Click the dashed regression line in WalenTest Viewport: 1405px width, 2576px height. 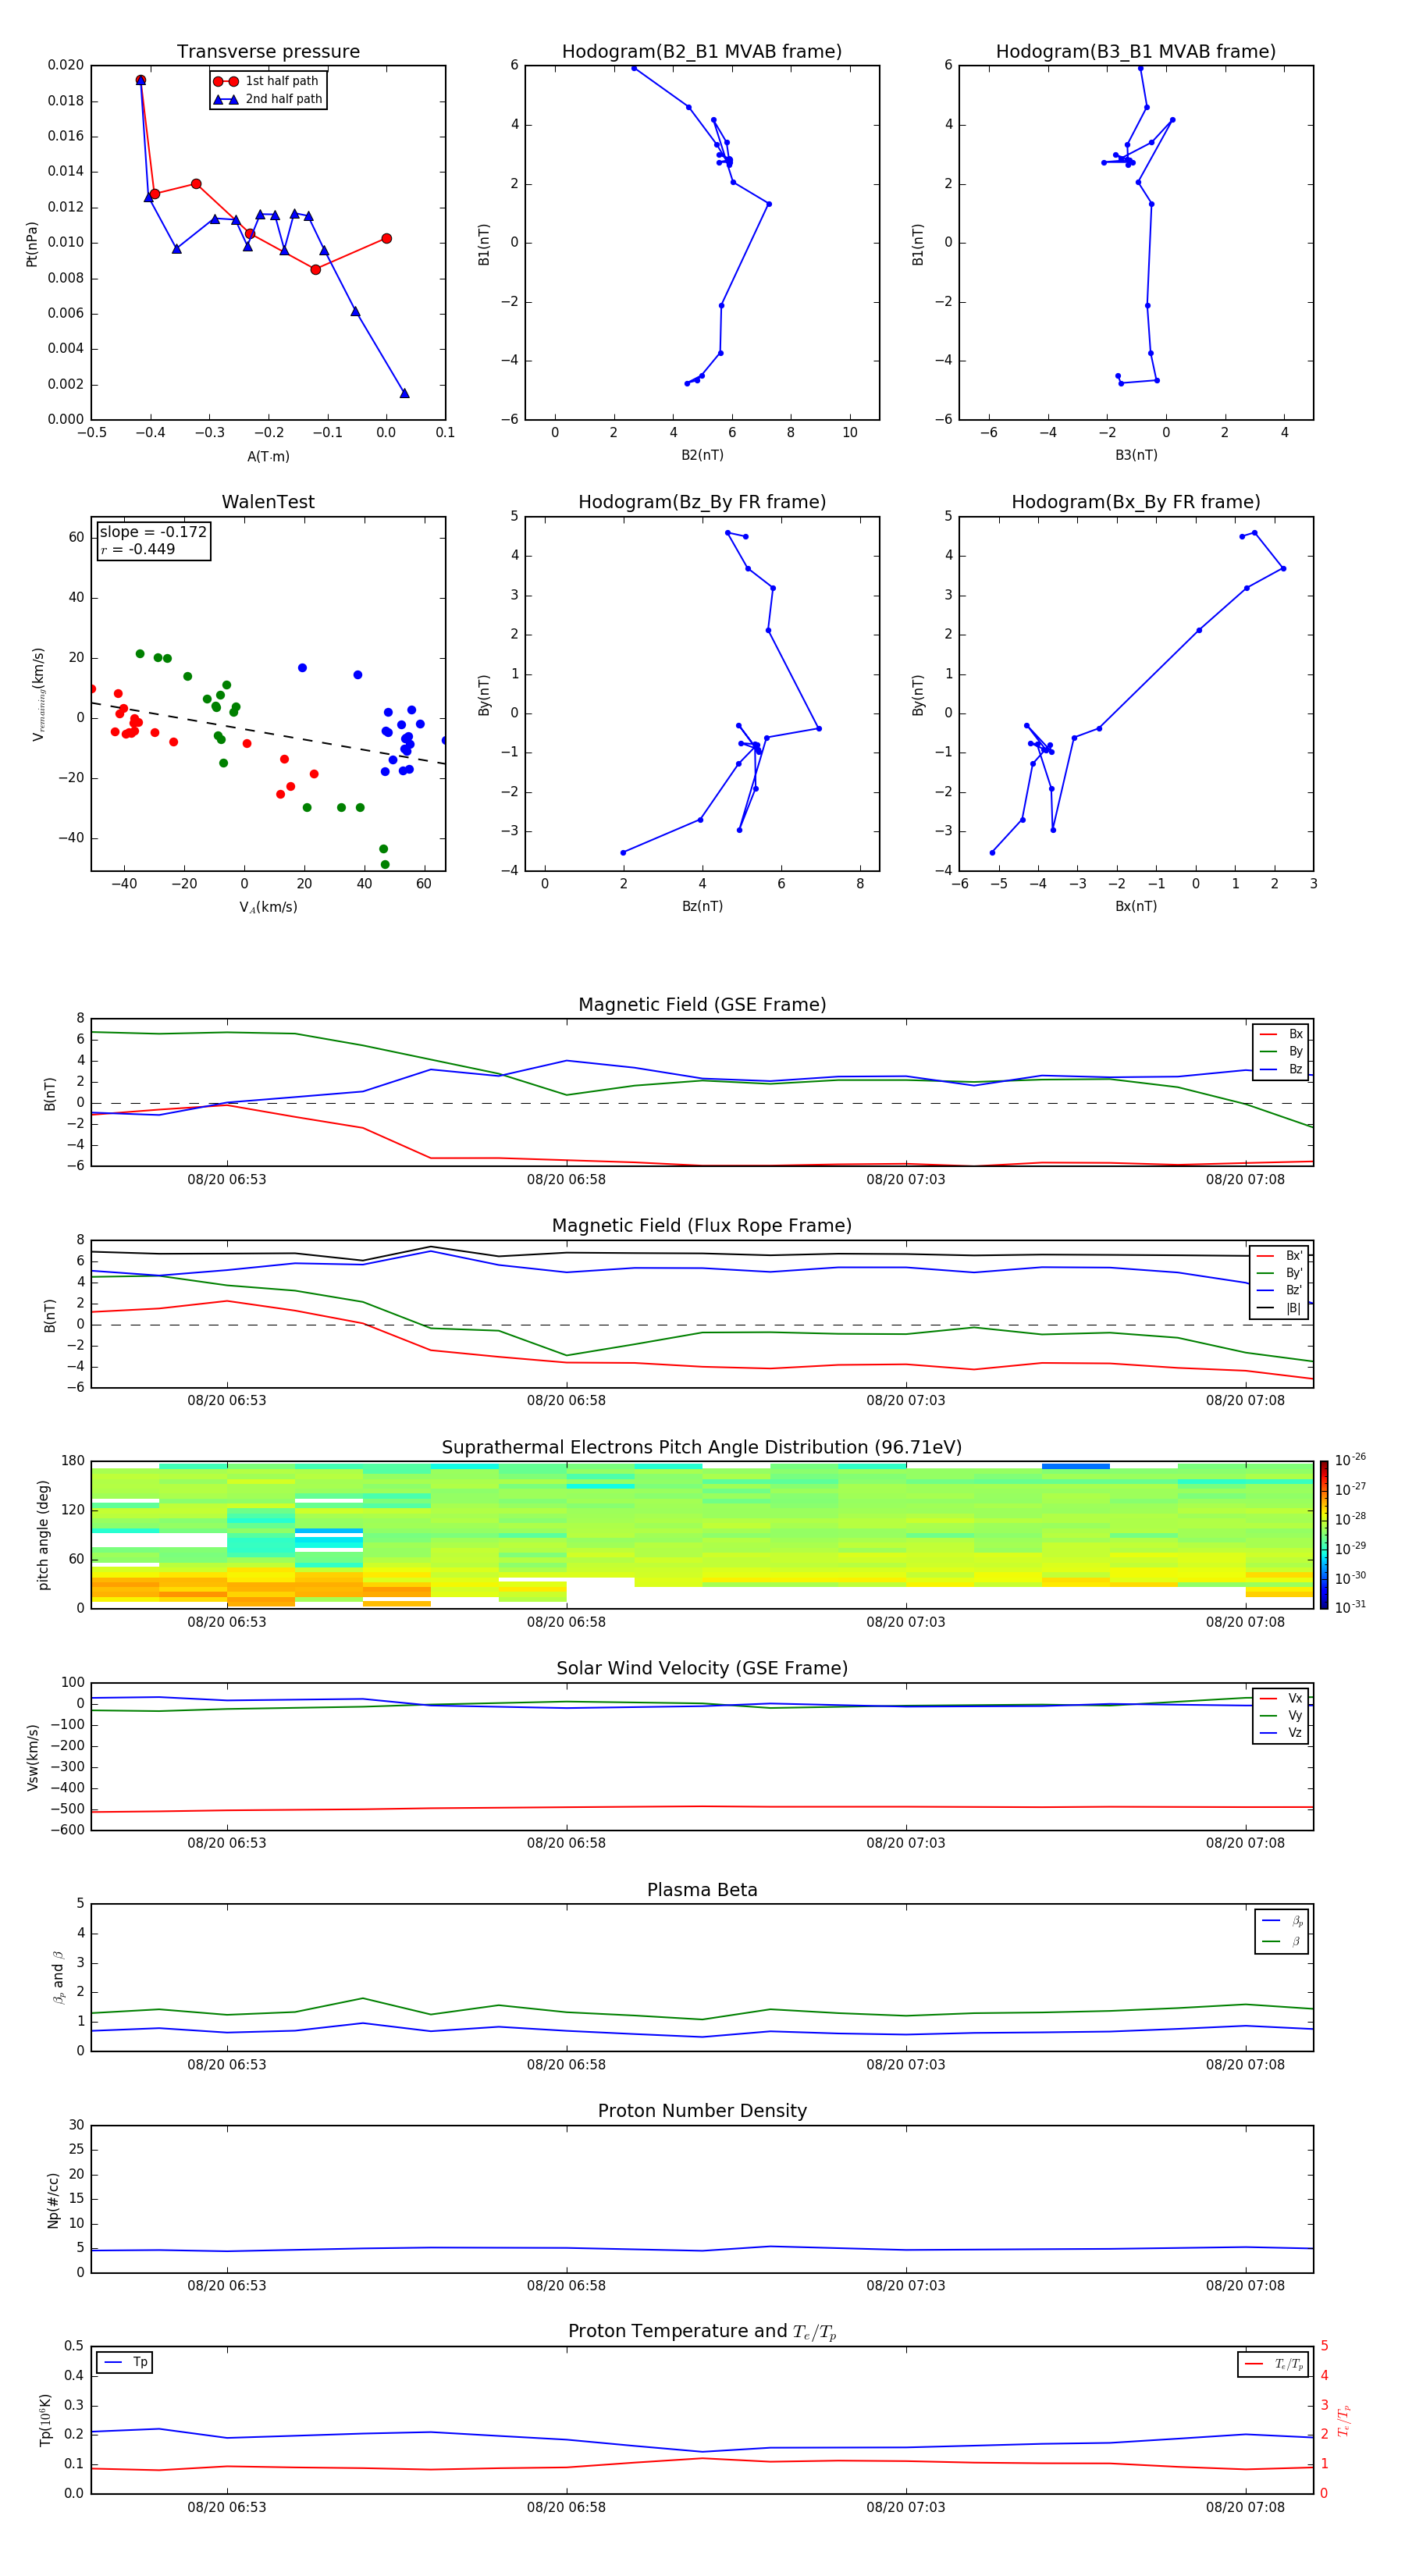(268, 733)
